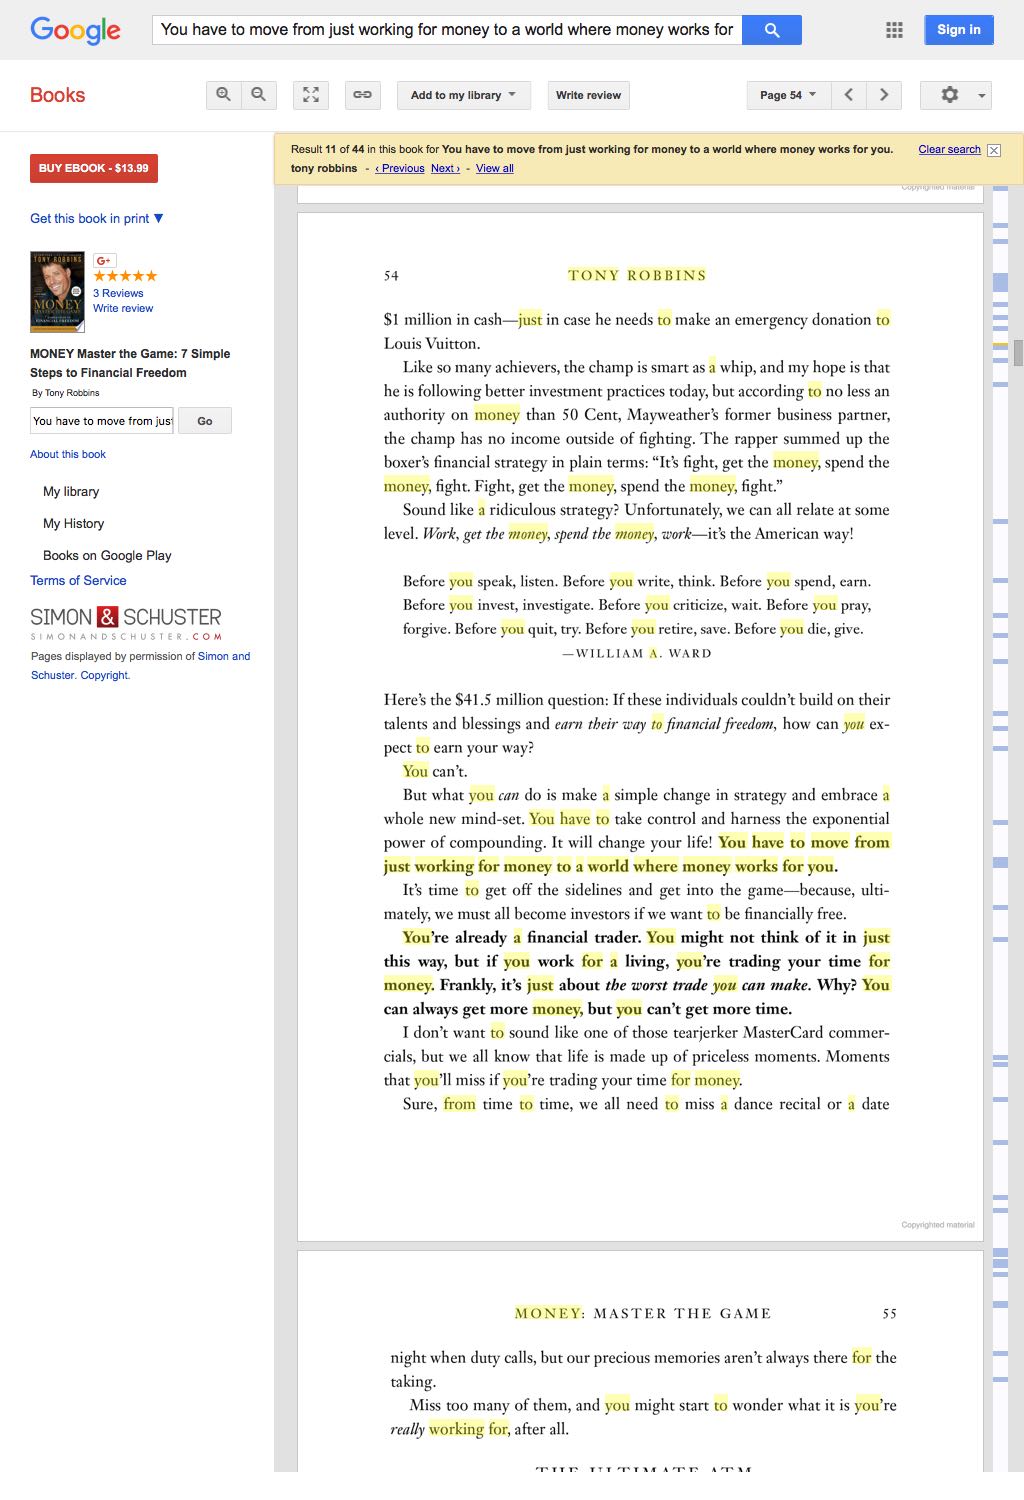Open the Google apps grid
Screen dimensions: 1024x1500
pyautogui.click(x=895, y=30)
